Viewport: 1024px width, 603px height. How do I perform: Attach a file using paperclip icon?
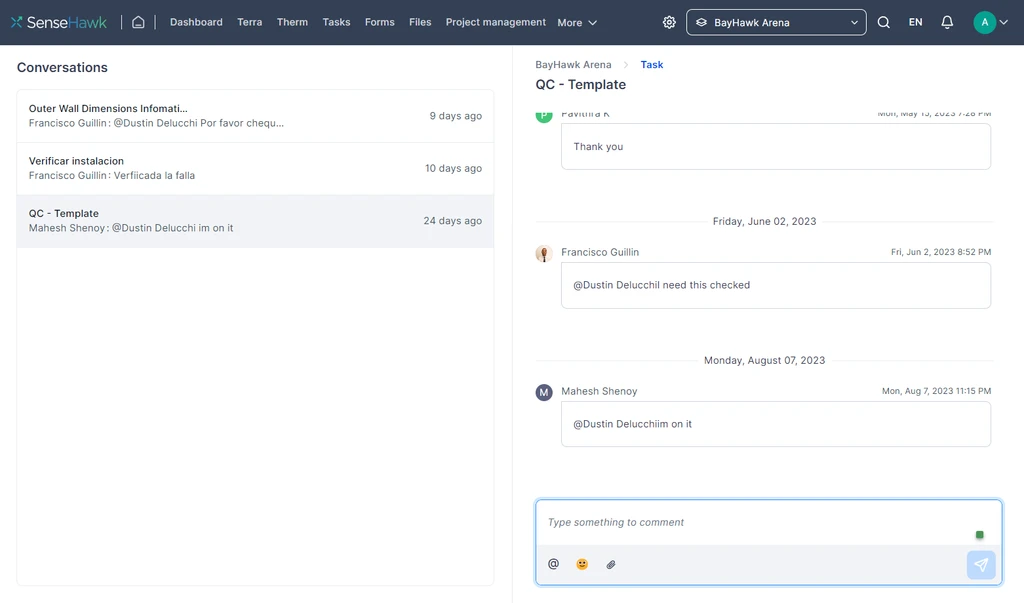(611, 564)
